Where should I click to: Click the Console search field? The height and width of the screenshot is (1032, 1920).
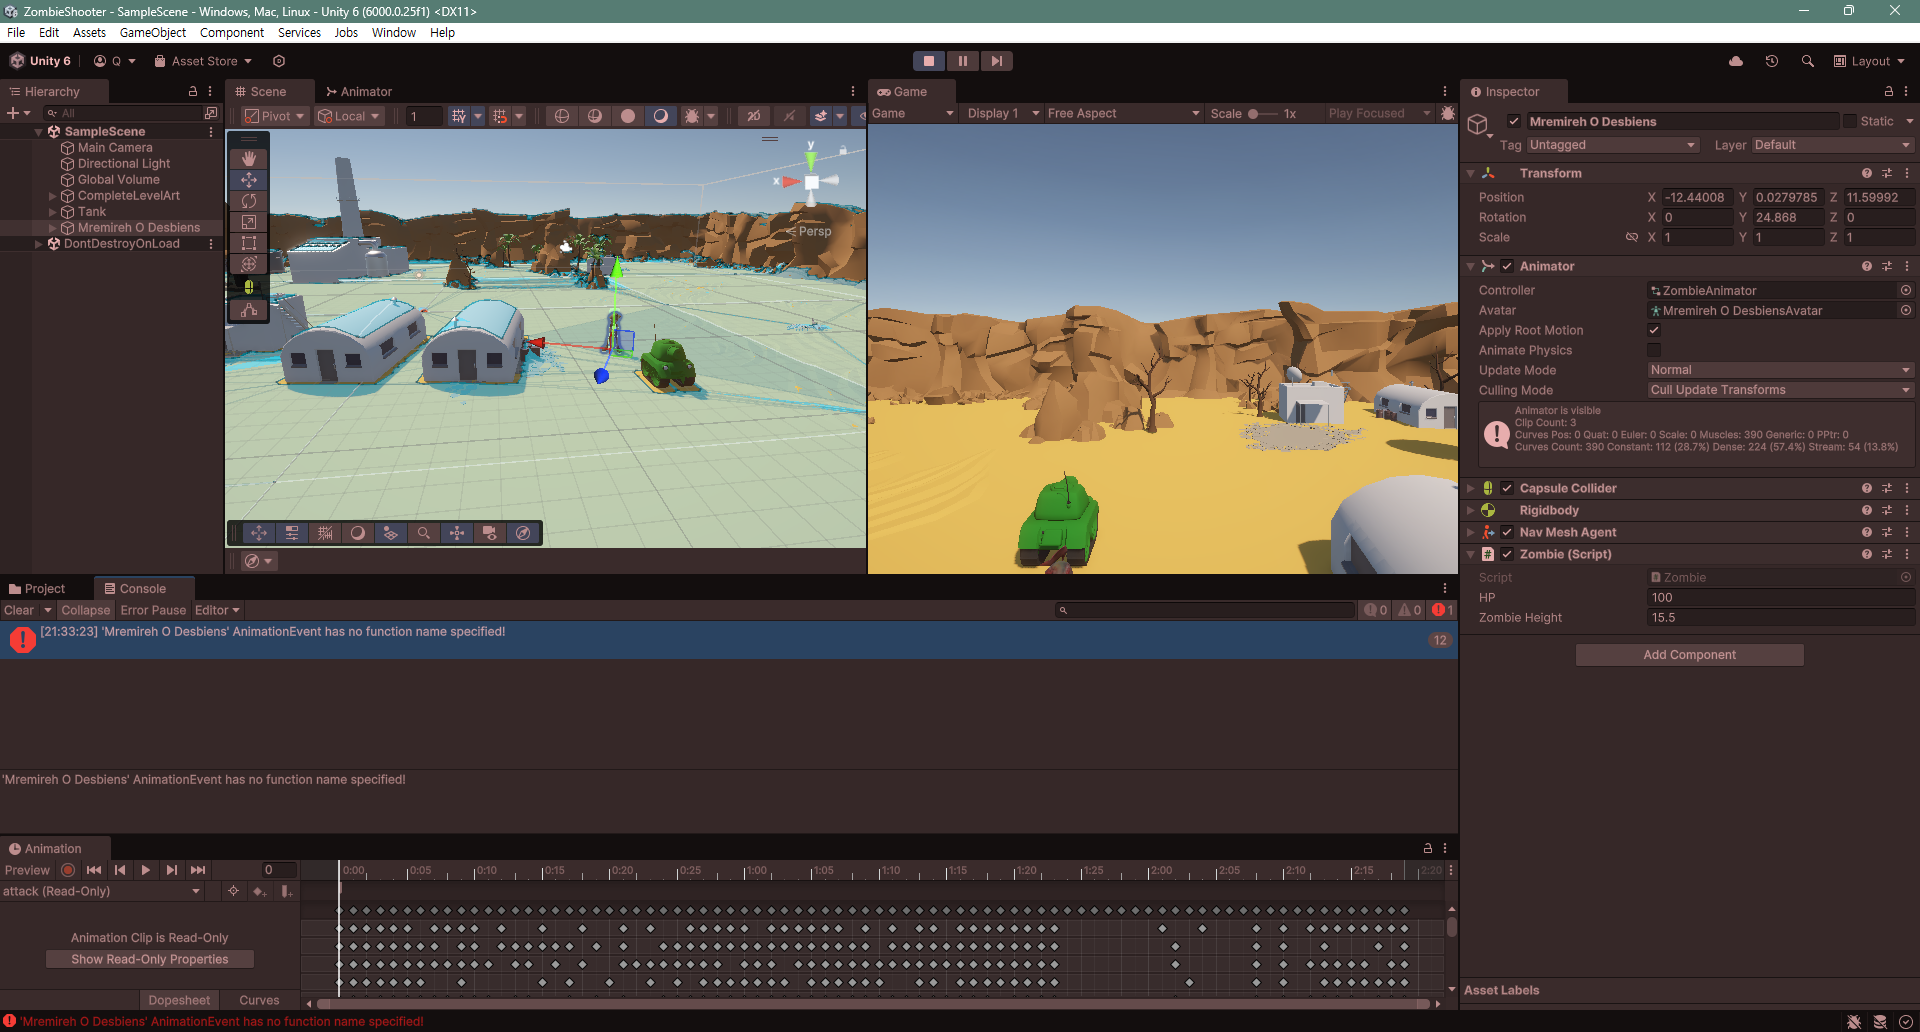tap(1205, 610)
